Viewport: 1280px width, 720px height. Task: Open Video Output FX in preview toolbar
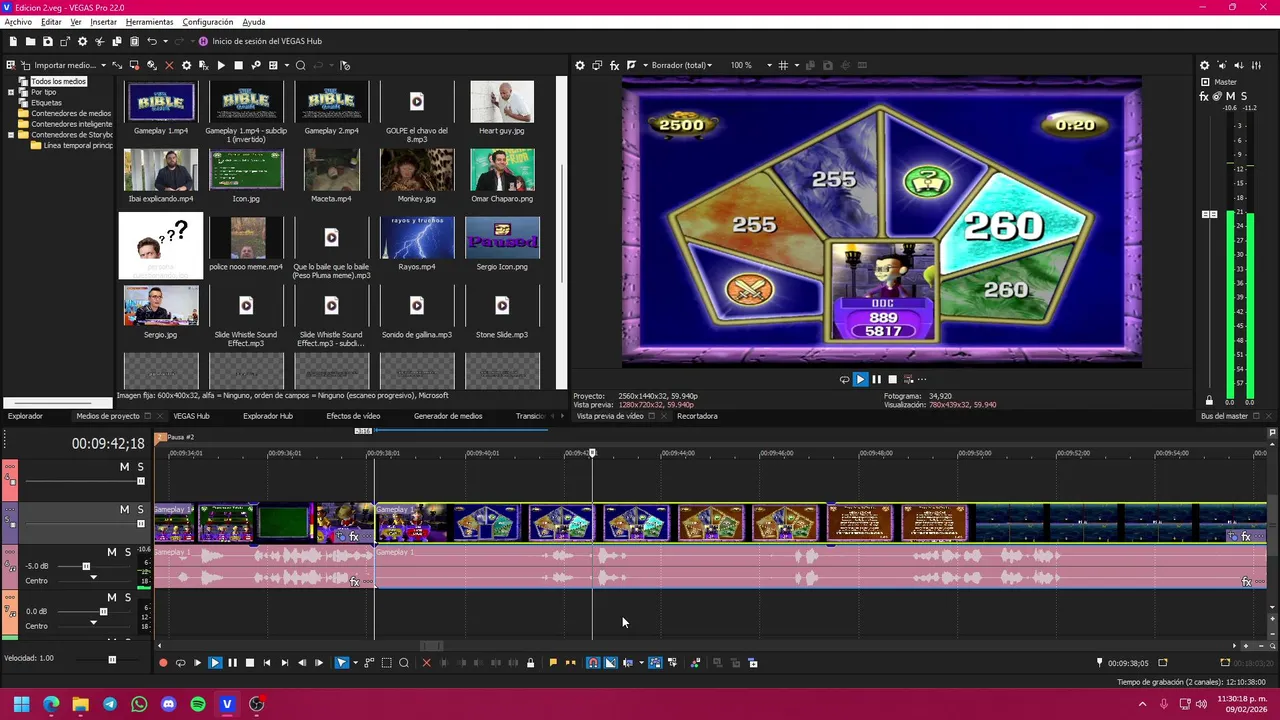[614, 65]
